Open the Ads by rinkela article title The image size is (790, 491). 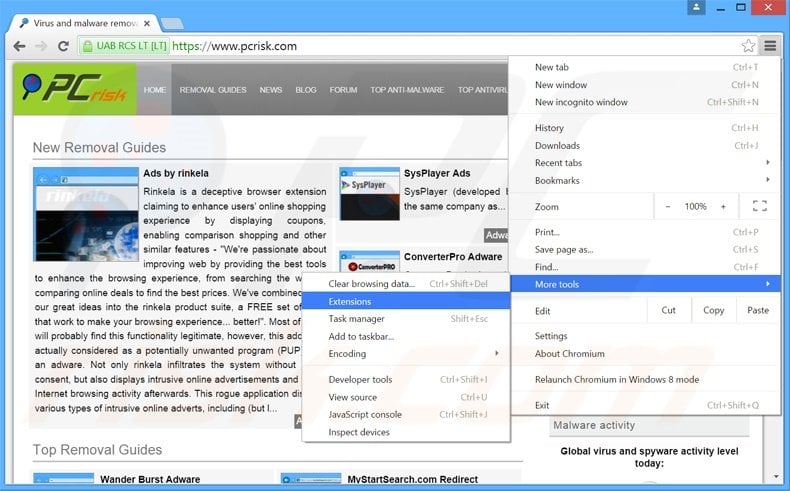pos(176,173)
